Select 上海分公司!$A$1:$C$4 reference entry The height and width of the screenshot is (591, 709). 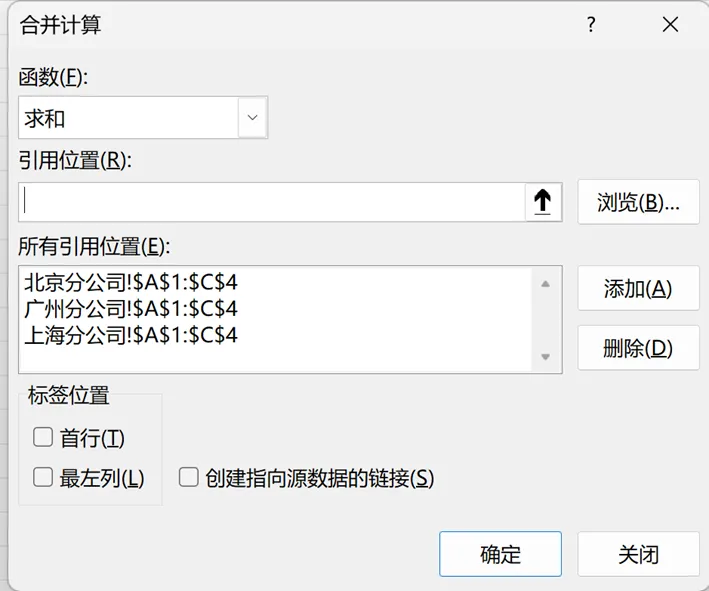point(130,335)
